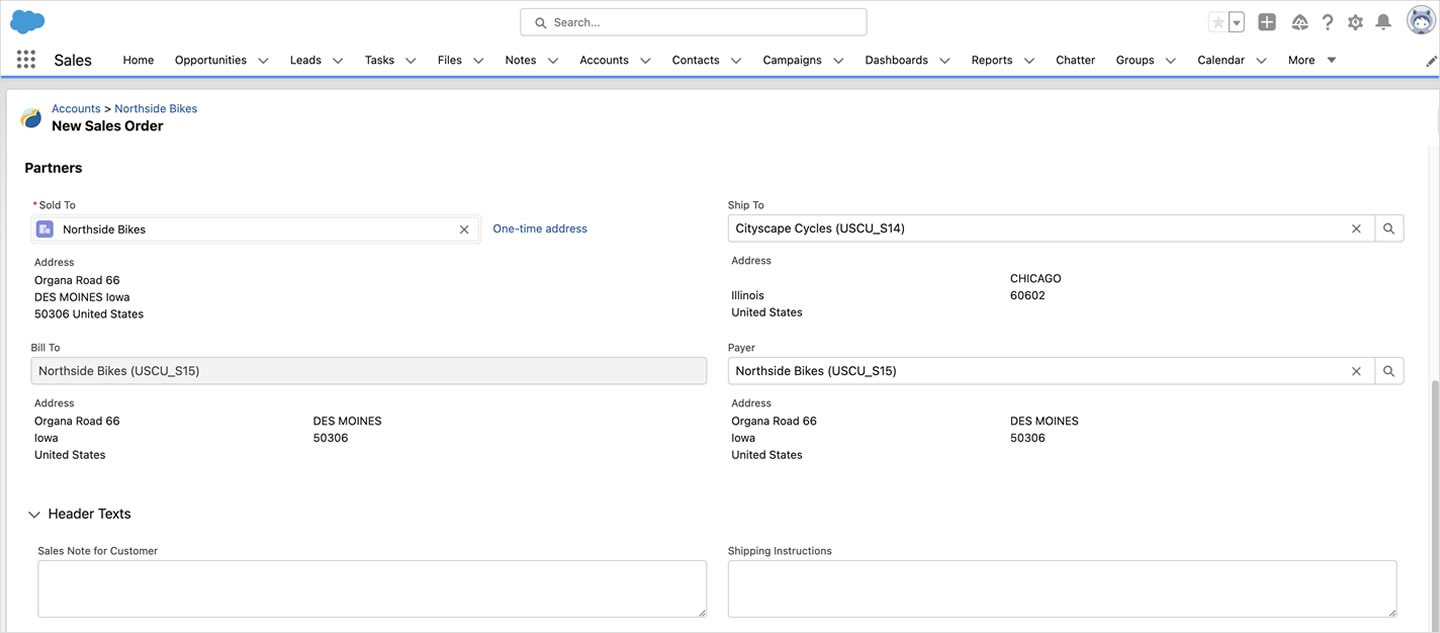Click the One-time address link
This screenshot has width=1440, height=633.
[x=540, y=229]
